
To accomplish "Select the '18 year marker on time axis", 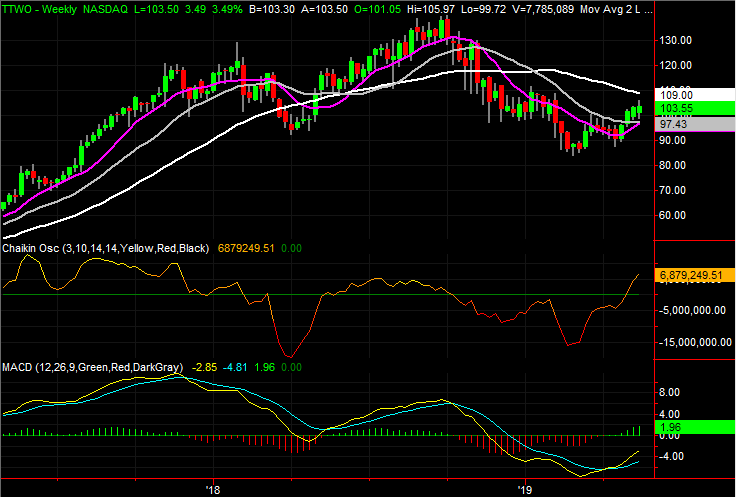I will click(212, 489).
